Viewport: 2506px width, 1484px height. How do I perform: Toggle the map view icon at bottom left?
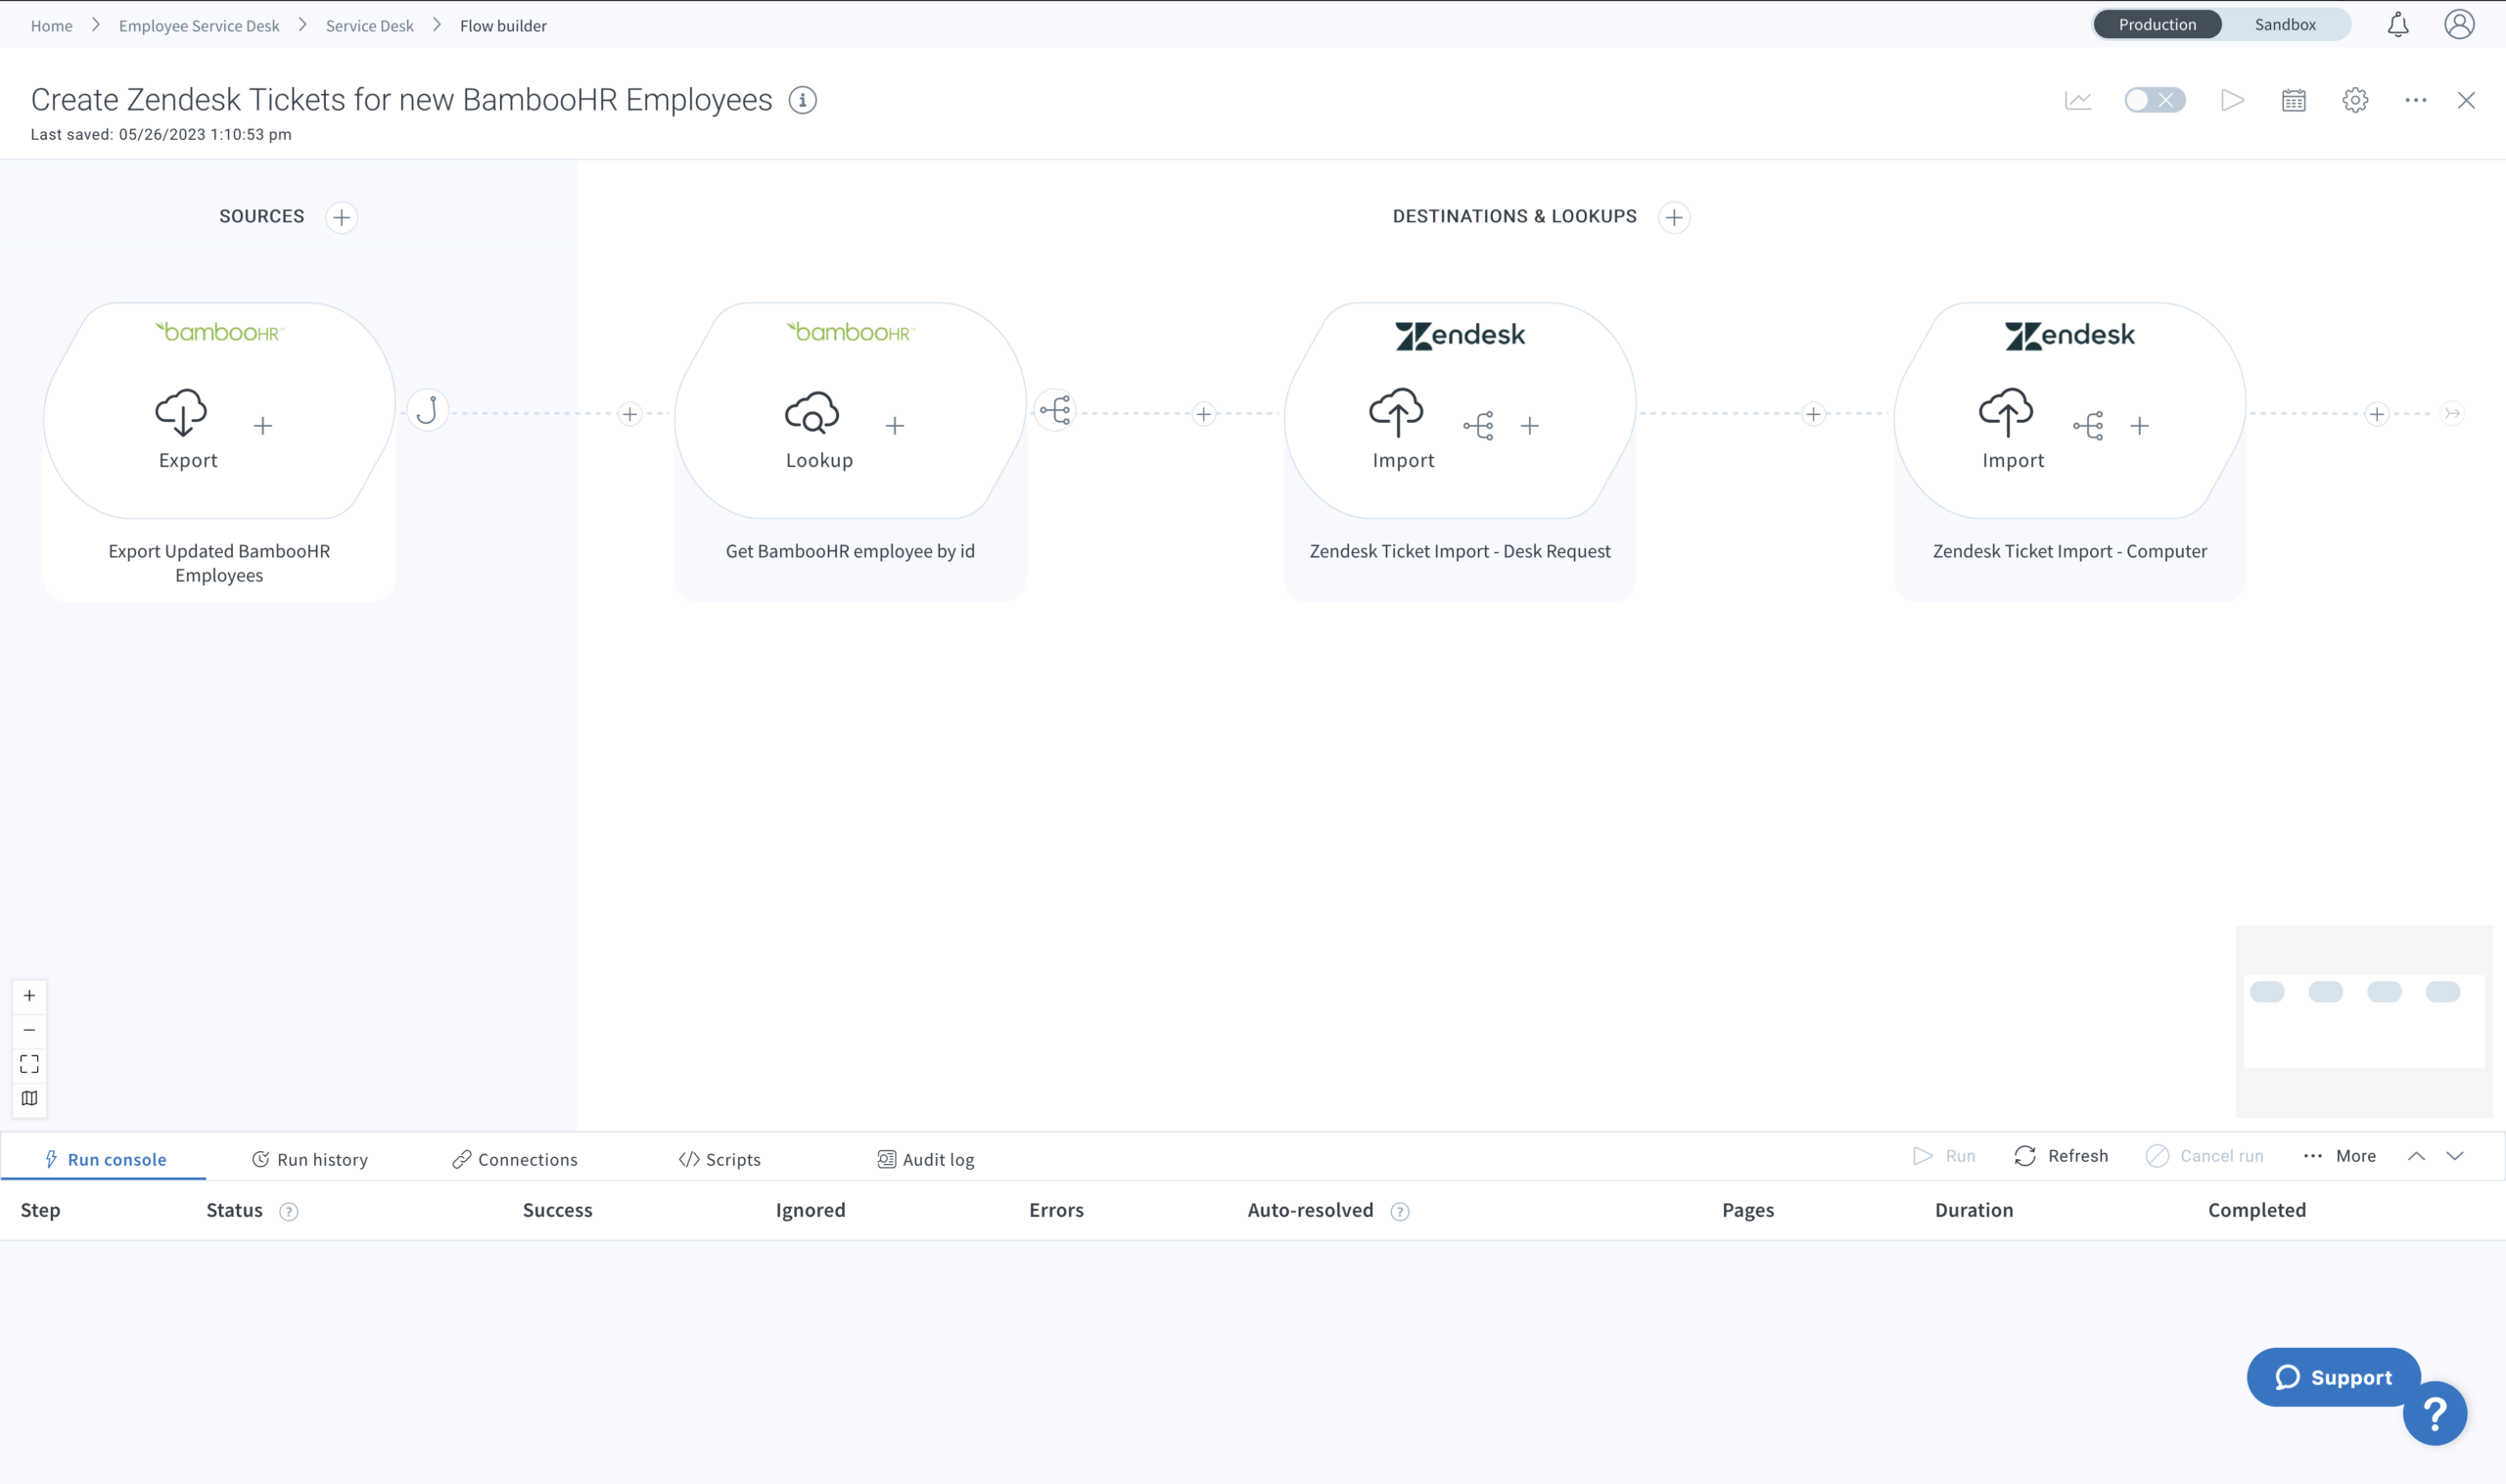point(29,1098)
